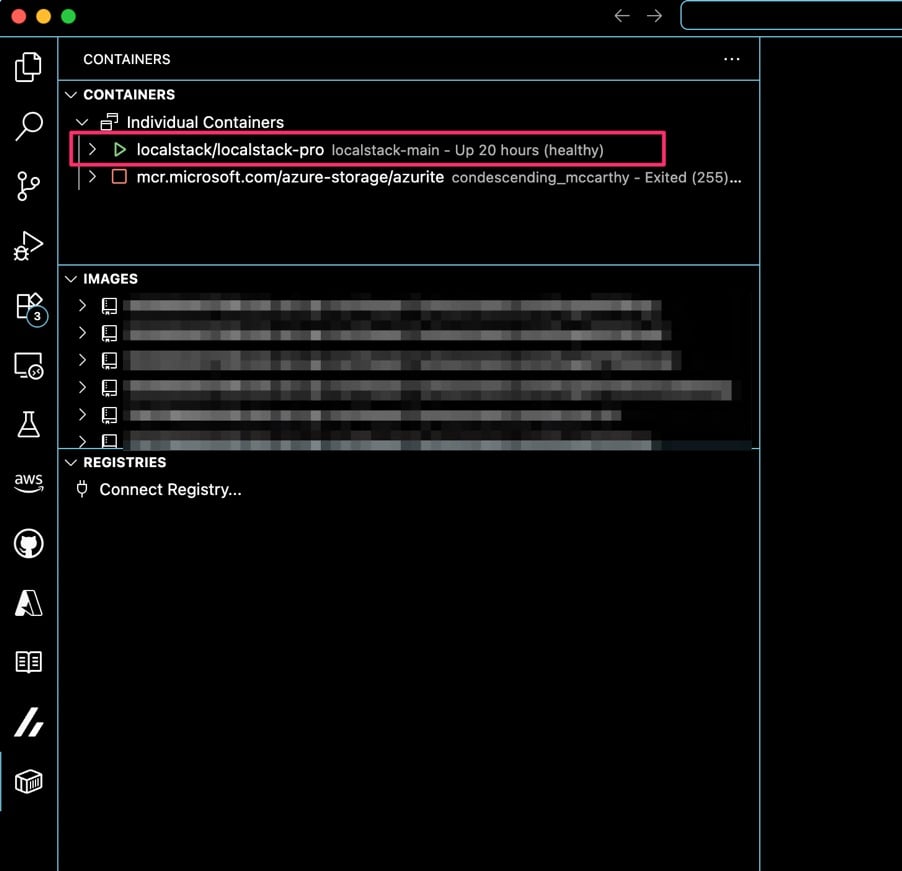Open the Source Control view
Viewport: 902px width, 871px height.
click(28, 186)
